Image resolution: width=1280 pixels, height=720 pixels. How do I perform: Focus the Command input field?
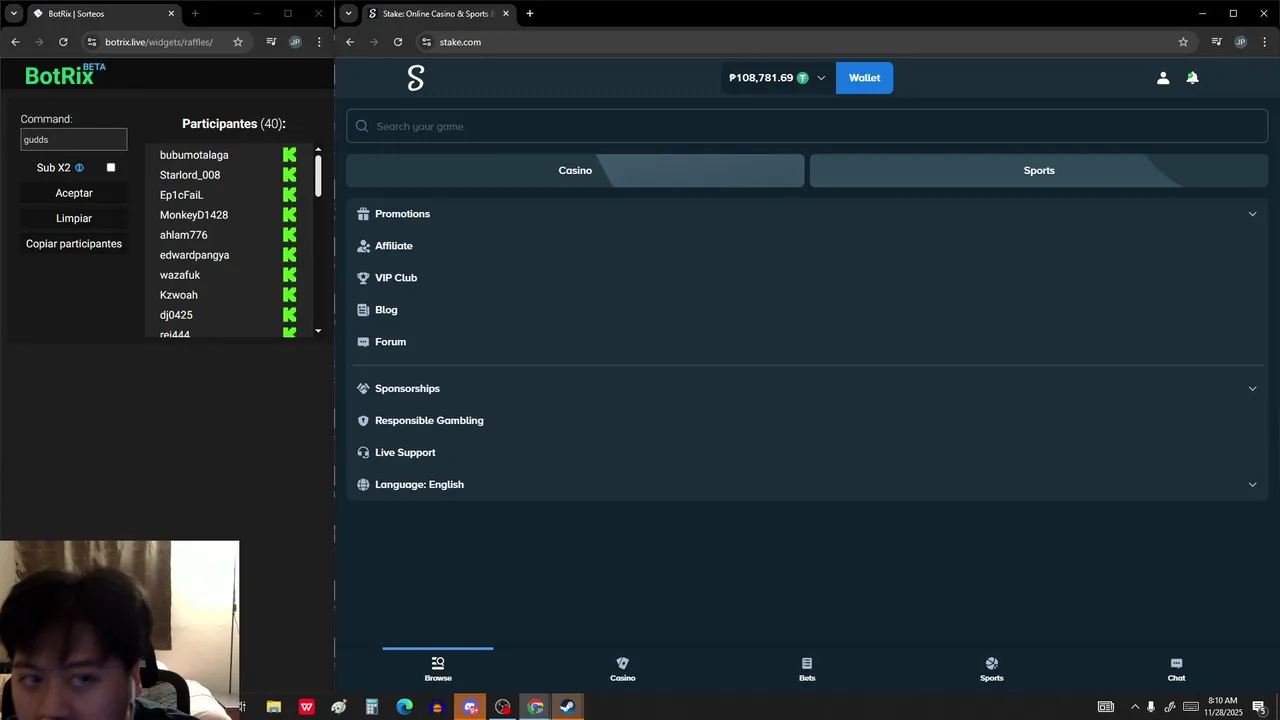click(74, 140)
